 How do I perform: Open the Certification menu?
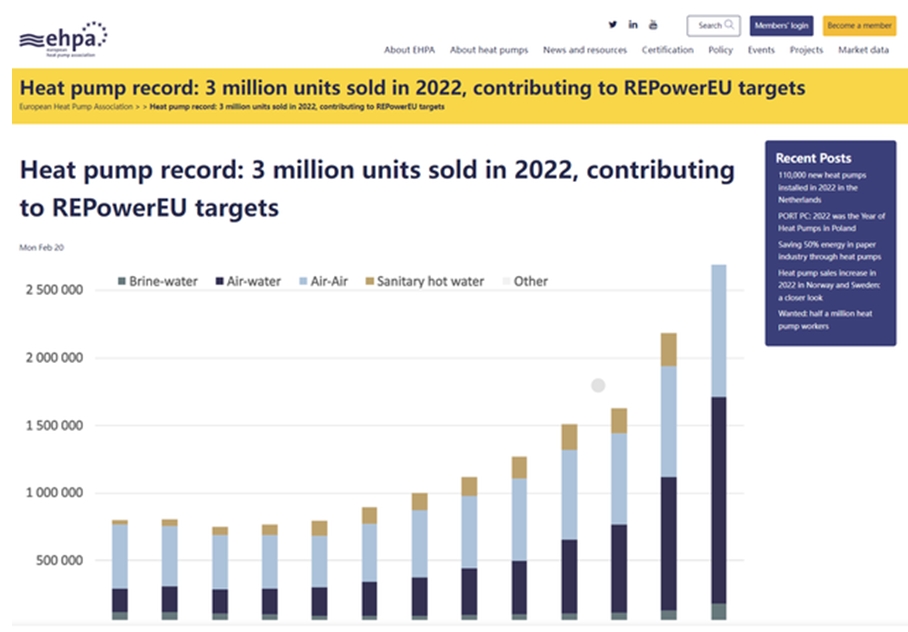[668, 50]
